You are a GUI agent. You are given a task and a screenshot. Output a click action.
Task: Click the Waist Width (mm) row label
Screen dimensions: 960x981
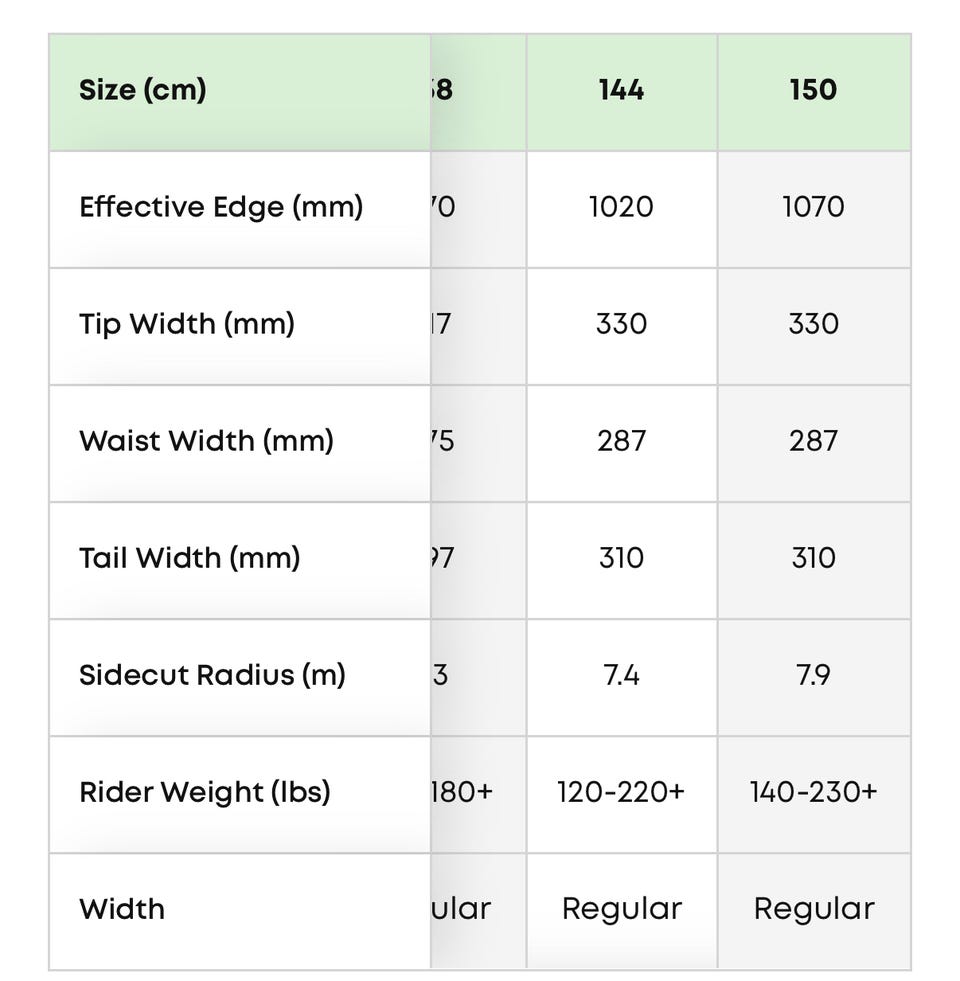click(206, 441)
